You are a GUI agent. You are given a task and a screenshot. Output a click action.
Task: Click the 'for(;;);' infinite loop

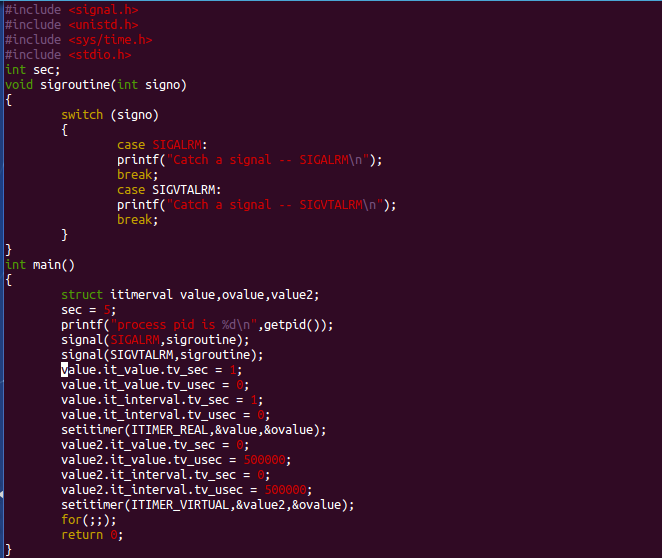(89, 520)
